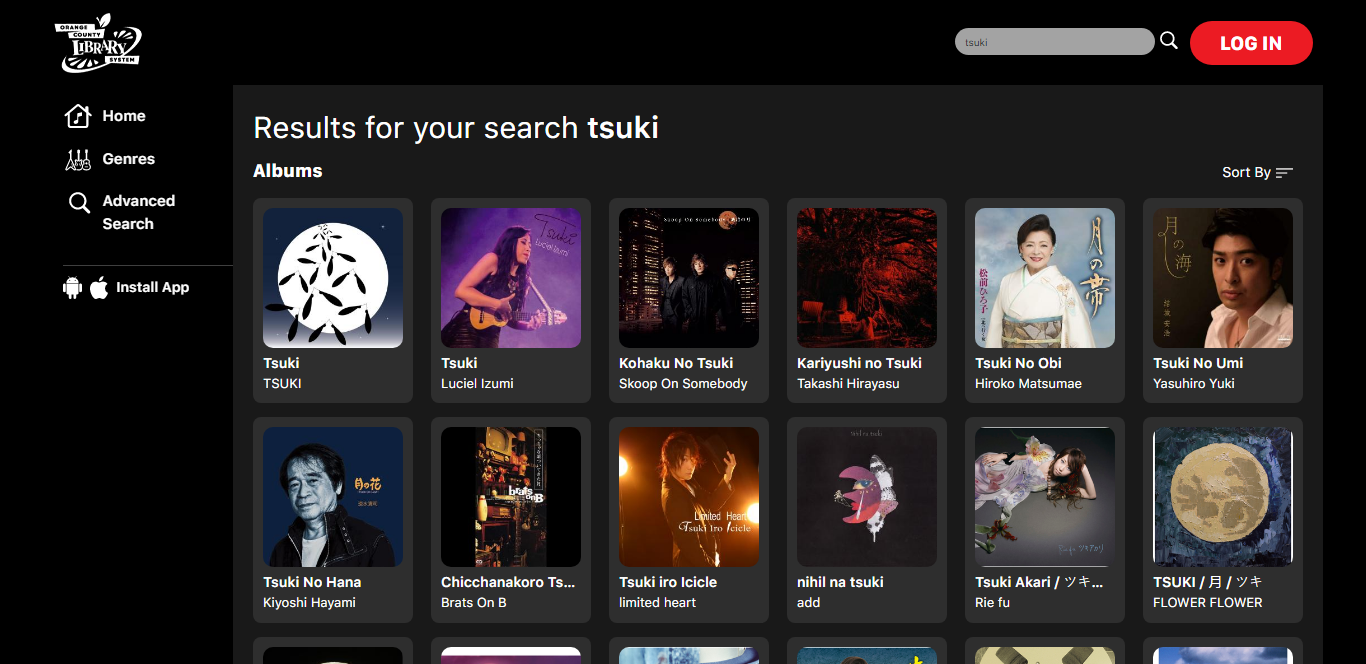1366x664 pixels.
Task: Select the Kohaku No Tsuki album cover
Action: (x=689, y=278)
